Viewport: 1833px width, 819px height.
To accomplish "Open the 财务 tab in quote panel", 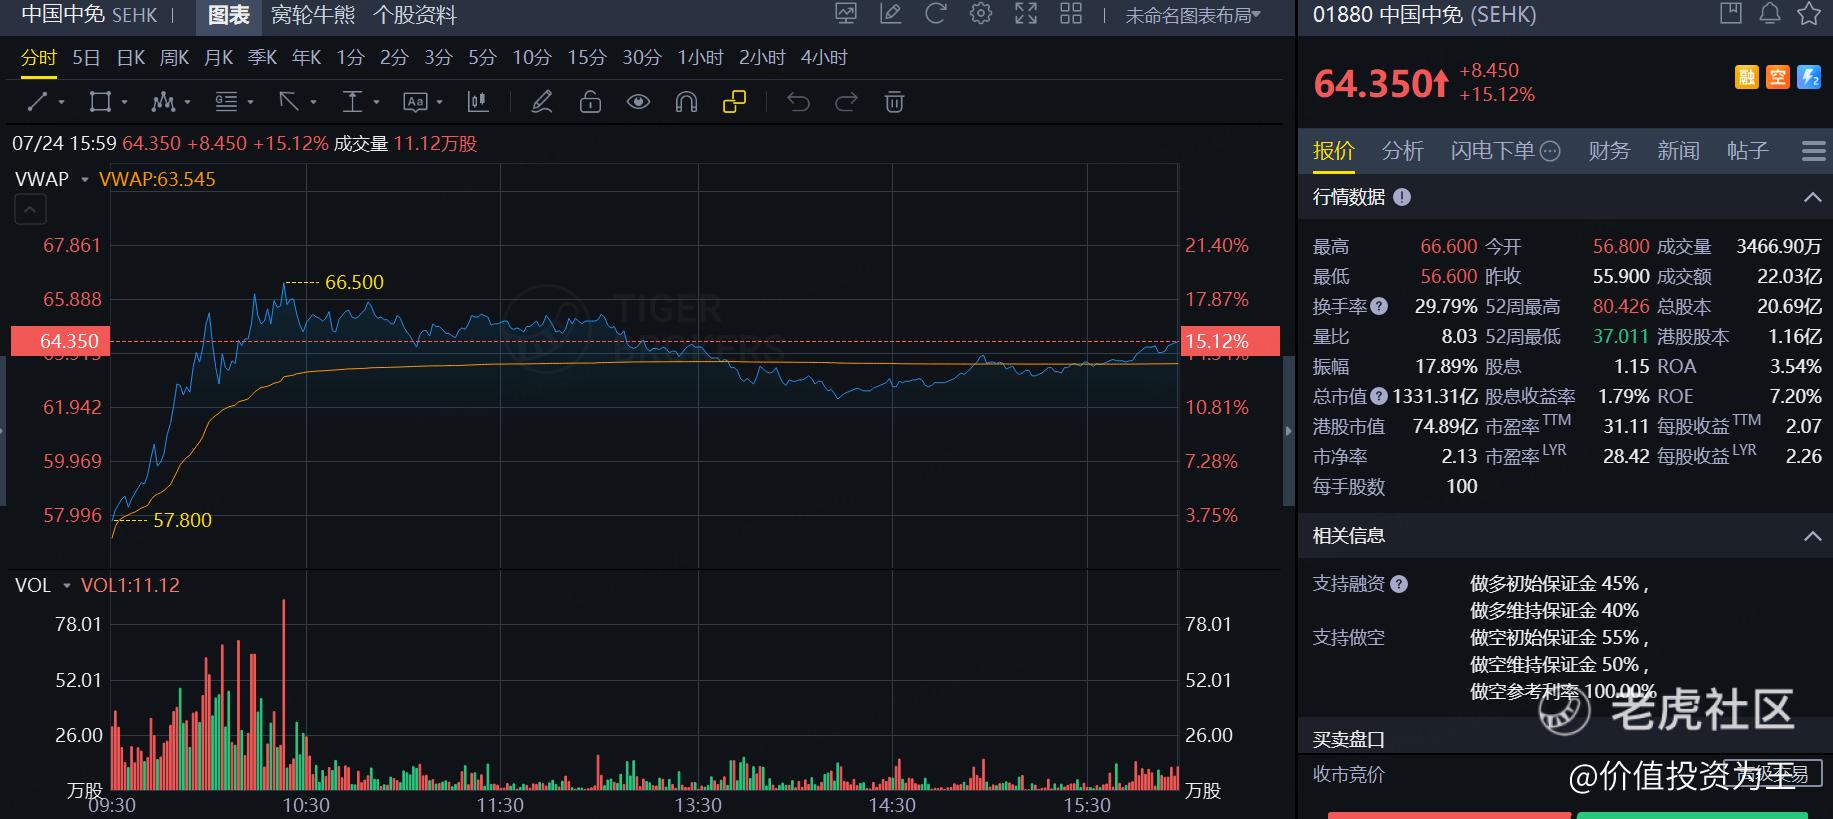I will pyautogui.click(x=1608, y=151).
